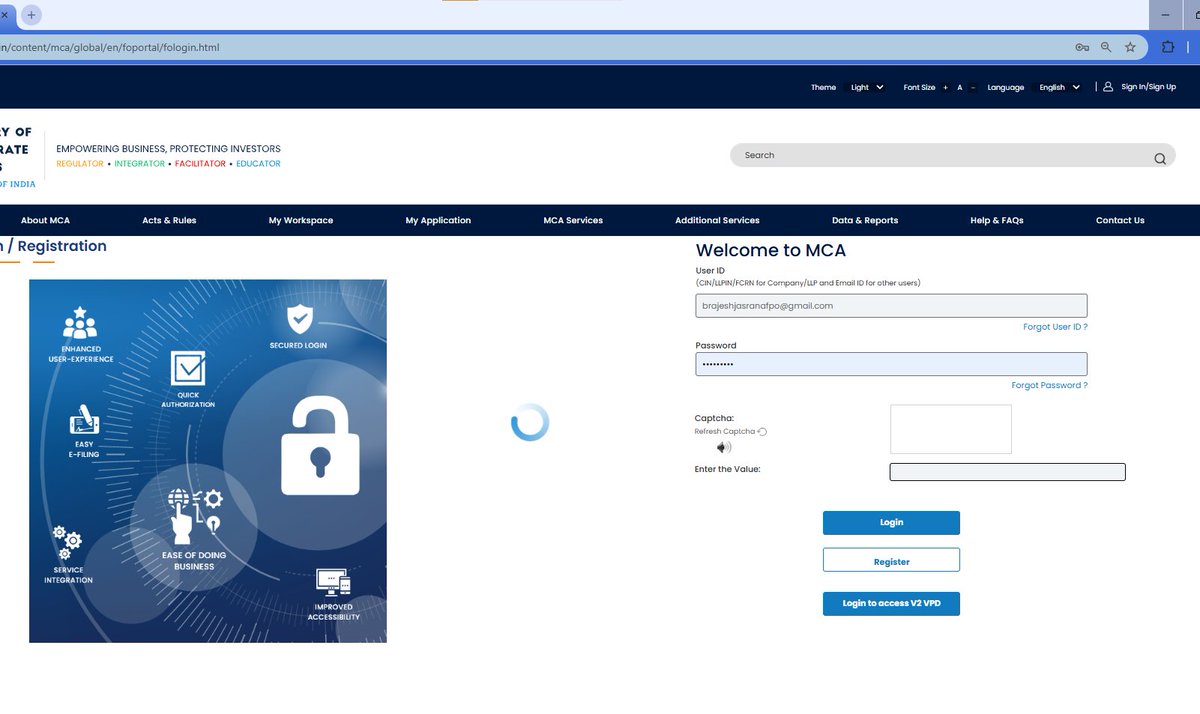The width and height of the screenshot is (1200, 714).
Task: Click the Forgot Password link
Action: pyautogui.click(x=1049, y=385)
